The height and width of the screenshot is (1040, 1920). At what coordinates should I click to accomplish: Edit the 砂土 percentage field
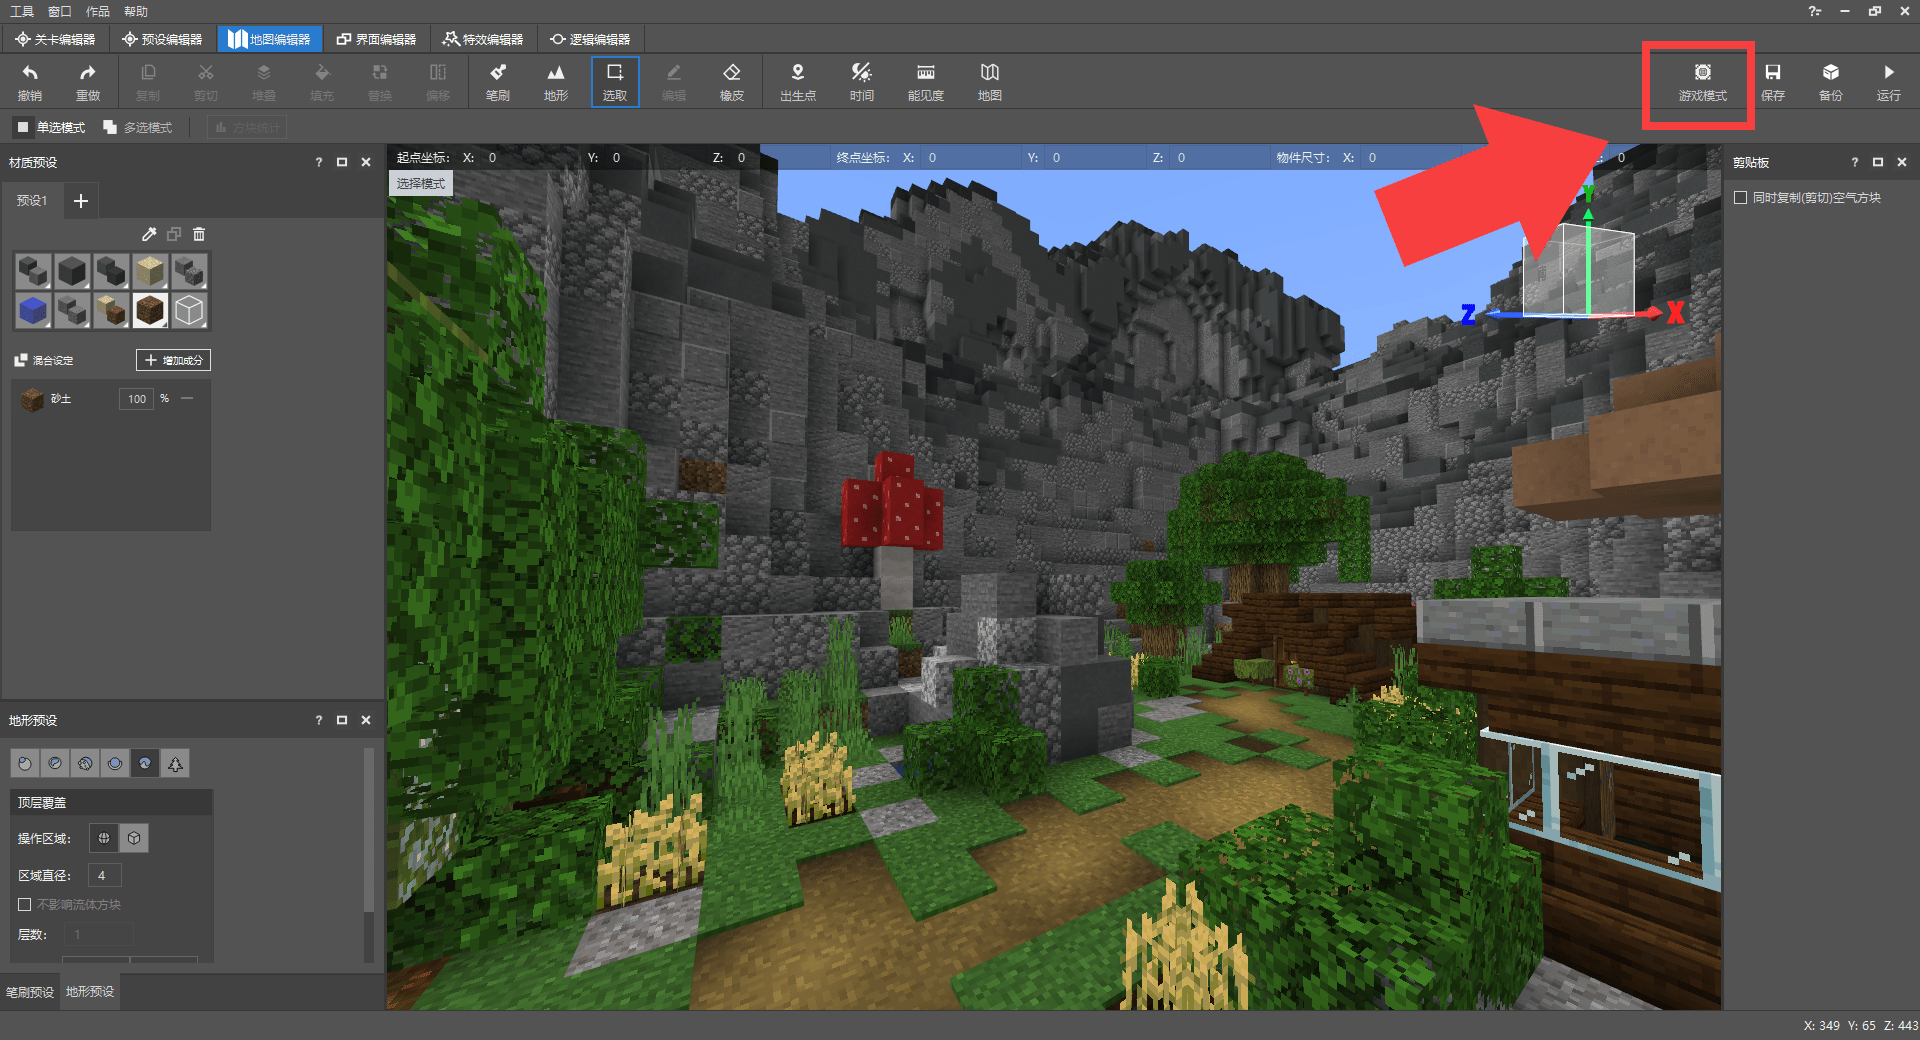[x=137, y=399]
